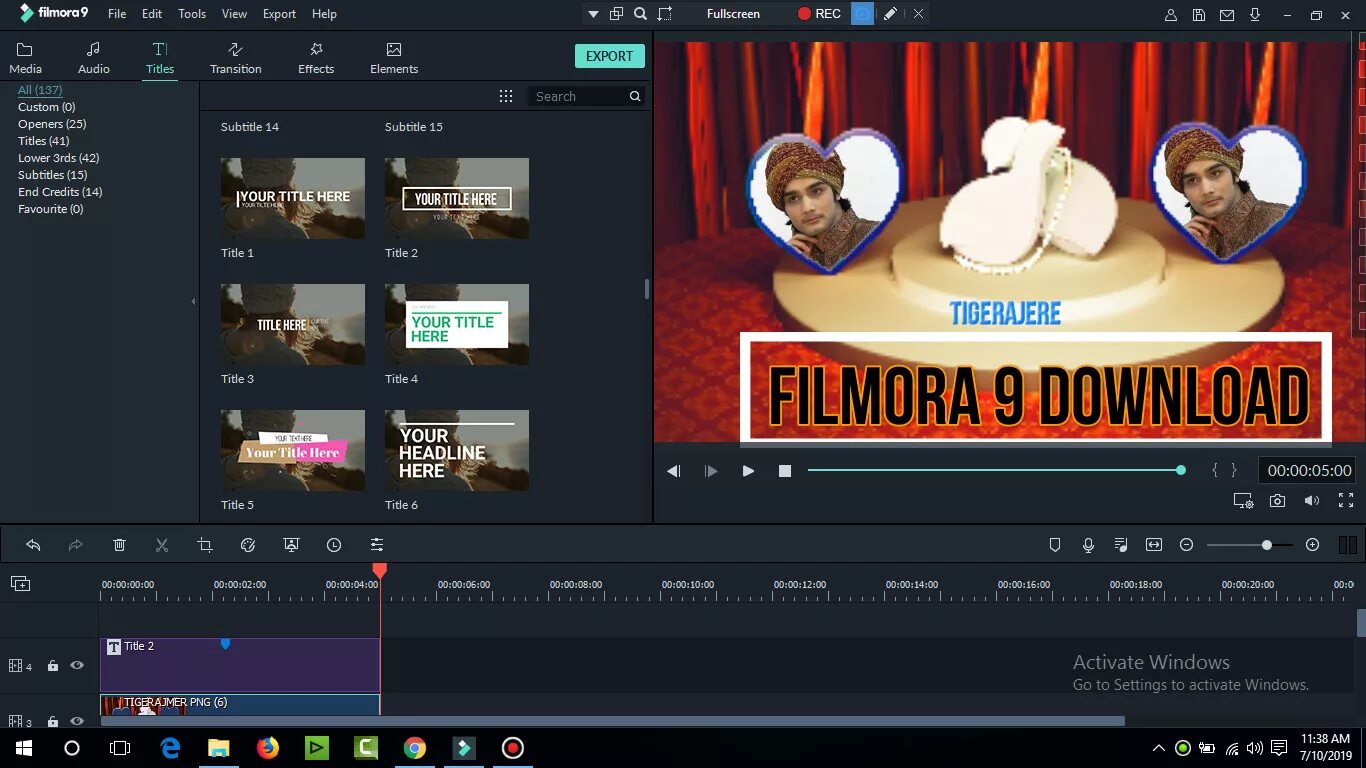The image size is (1366, 768).
Task: Select Subtitles (15) category
Action: point(52,175)
